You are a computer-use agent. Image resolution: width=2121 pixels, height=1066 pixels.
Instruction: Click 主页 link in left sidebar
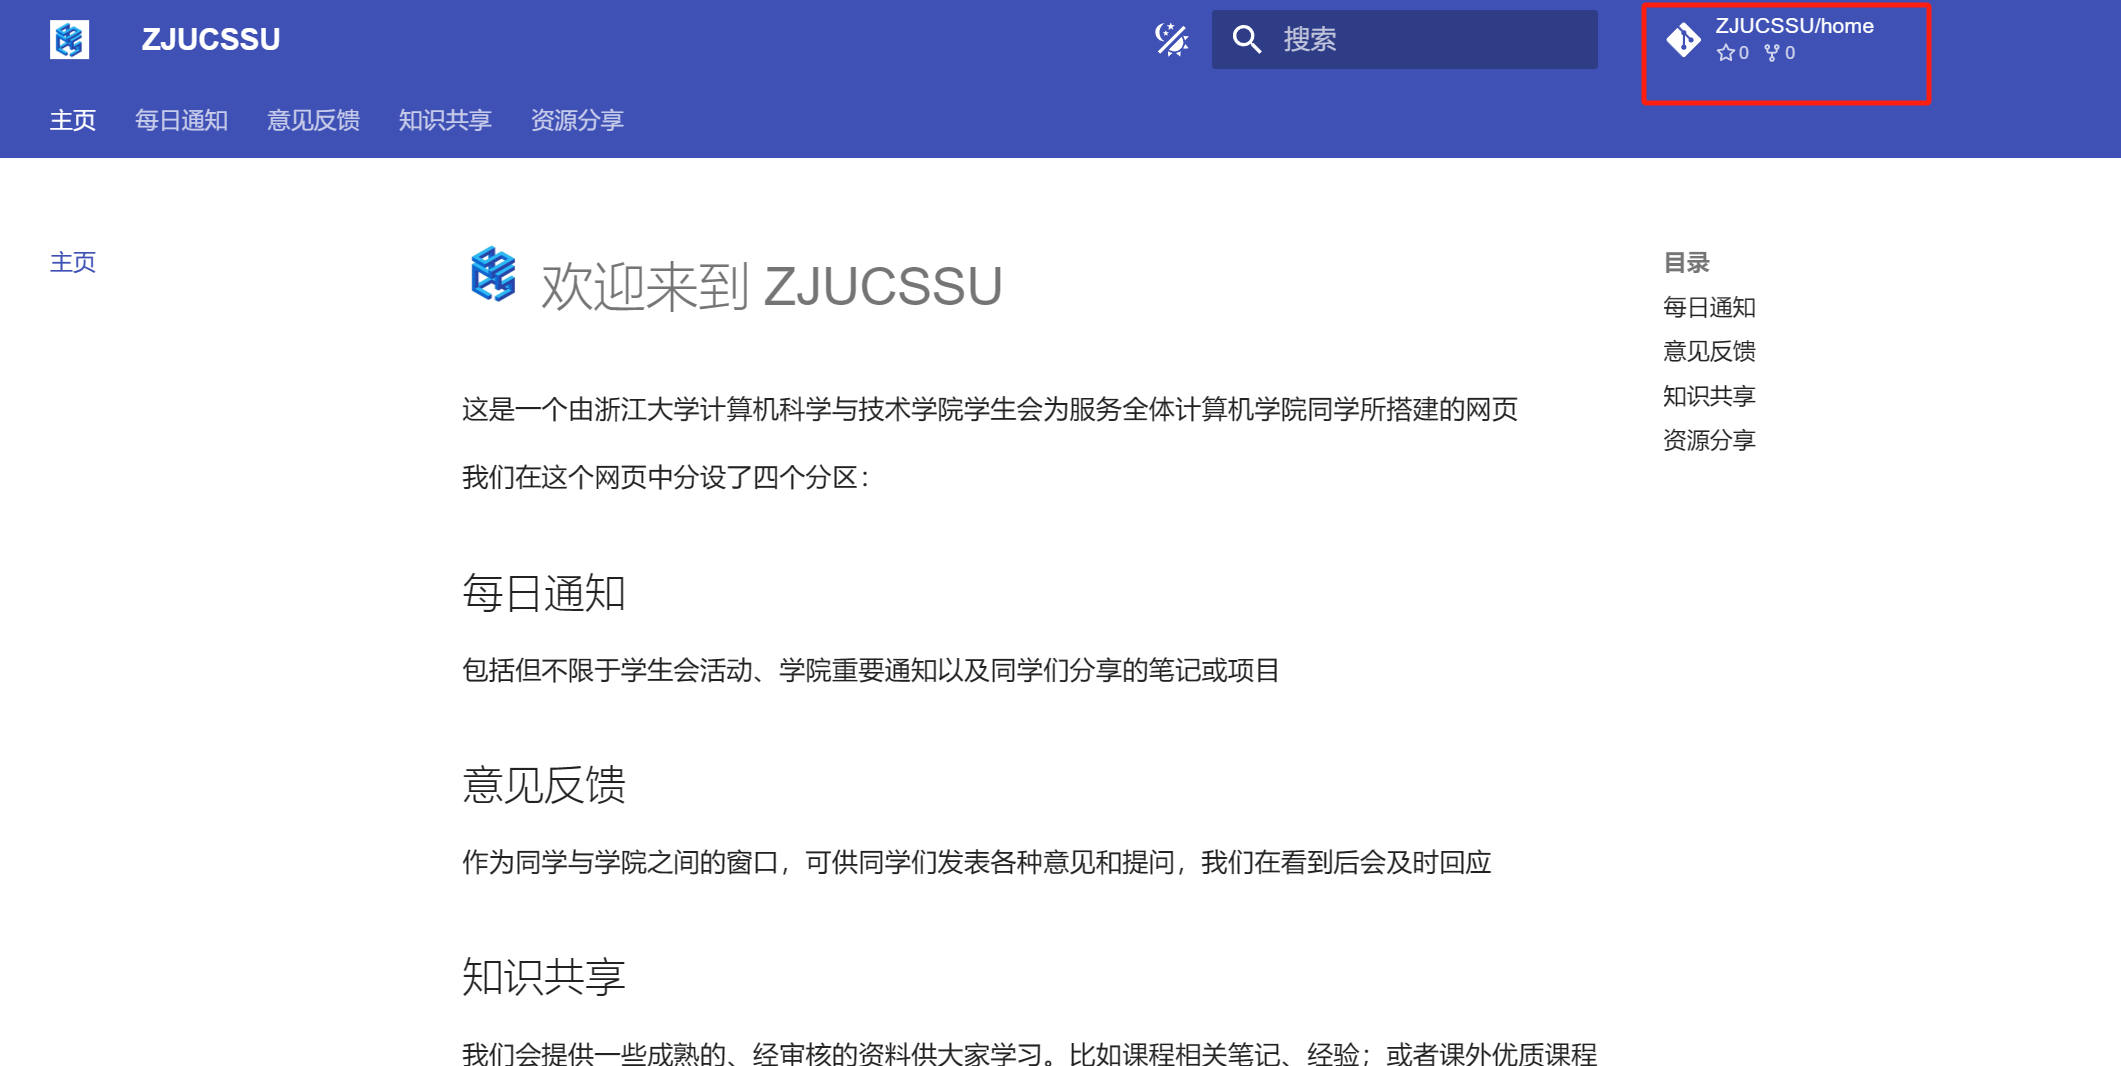pos(73,262)
